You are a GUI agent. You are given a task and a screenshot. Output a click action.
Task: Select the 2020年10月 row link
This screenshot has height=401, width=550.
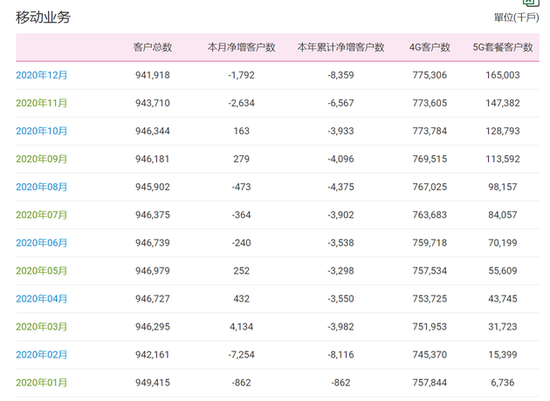click(x=41, y=131)
